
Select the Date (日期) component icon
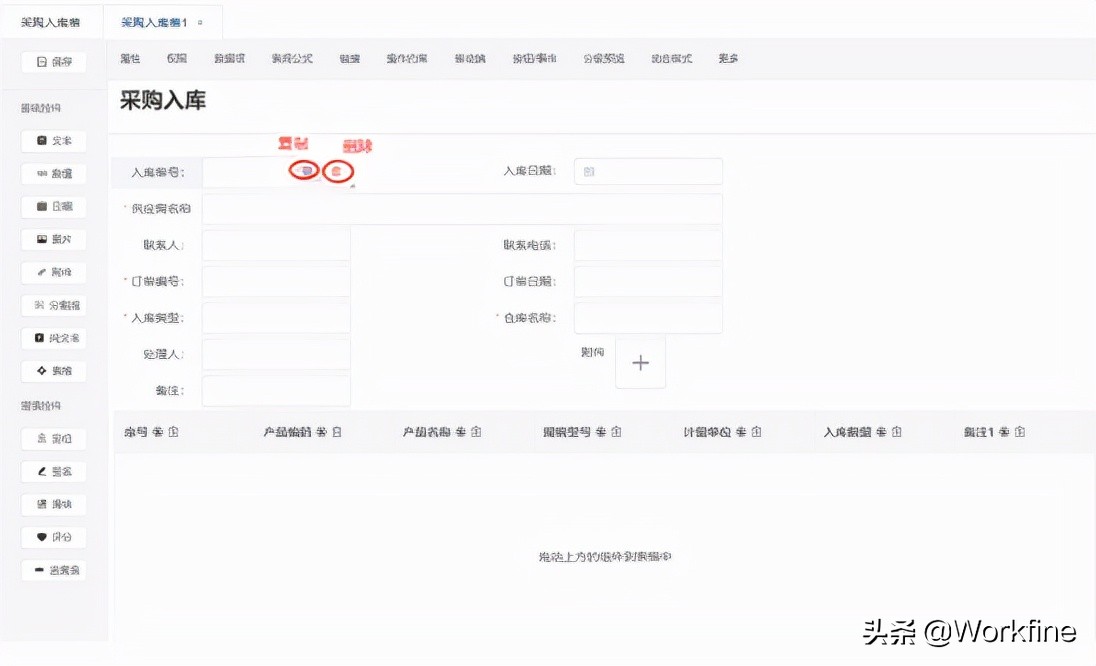53,206
